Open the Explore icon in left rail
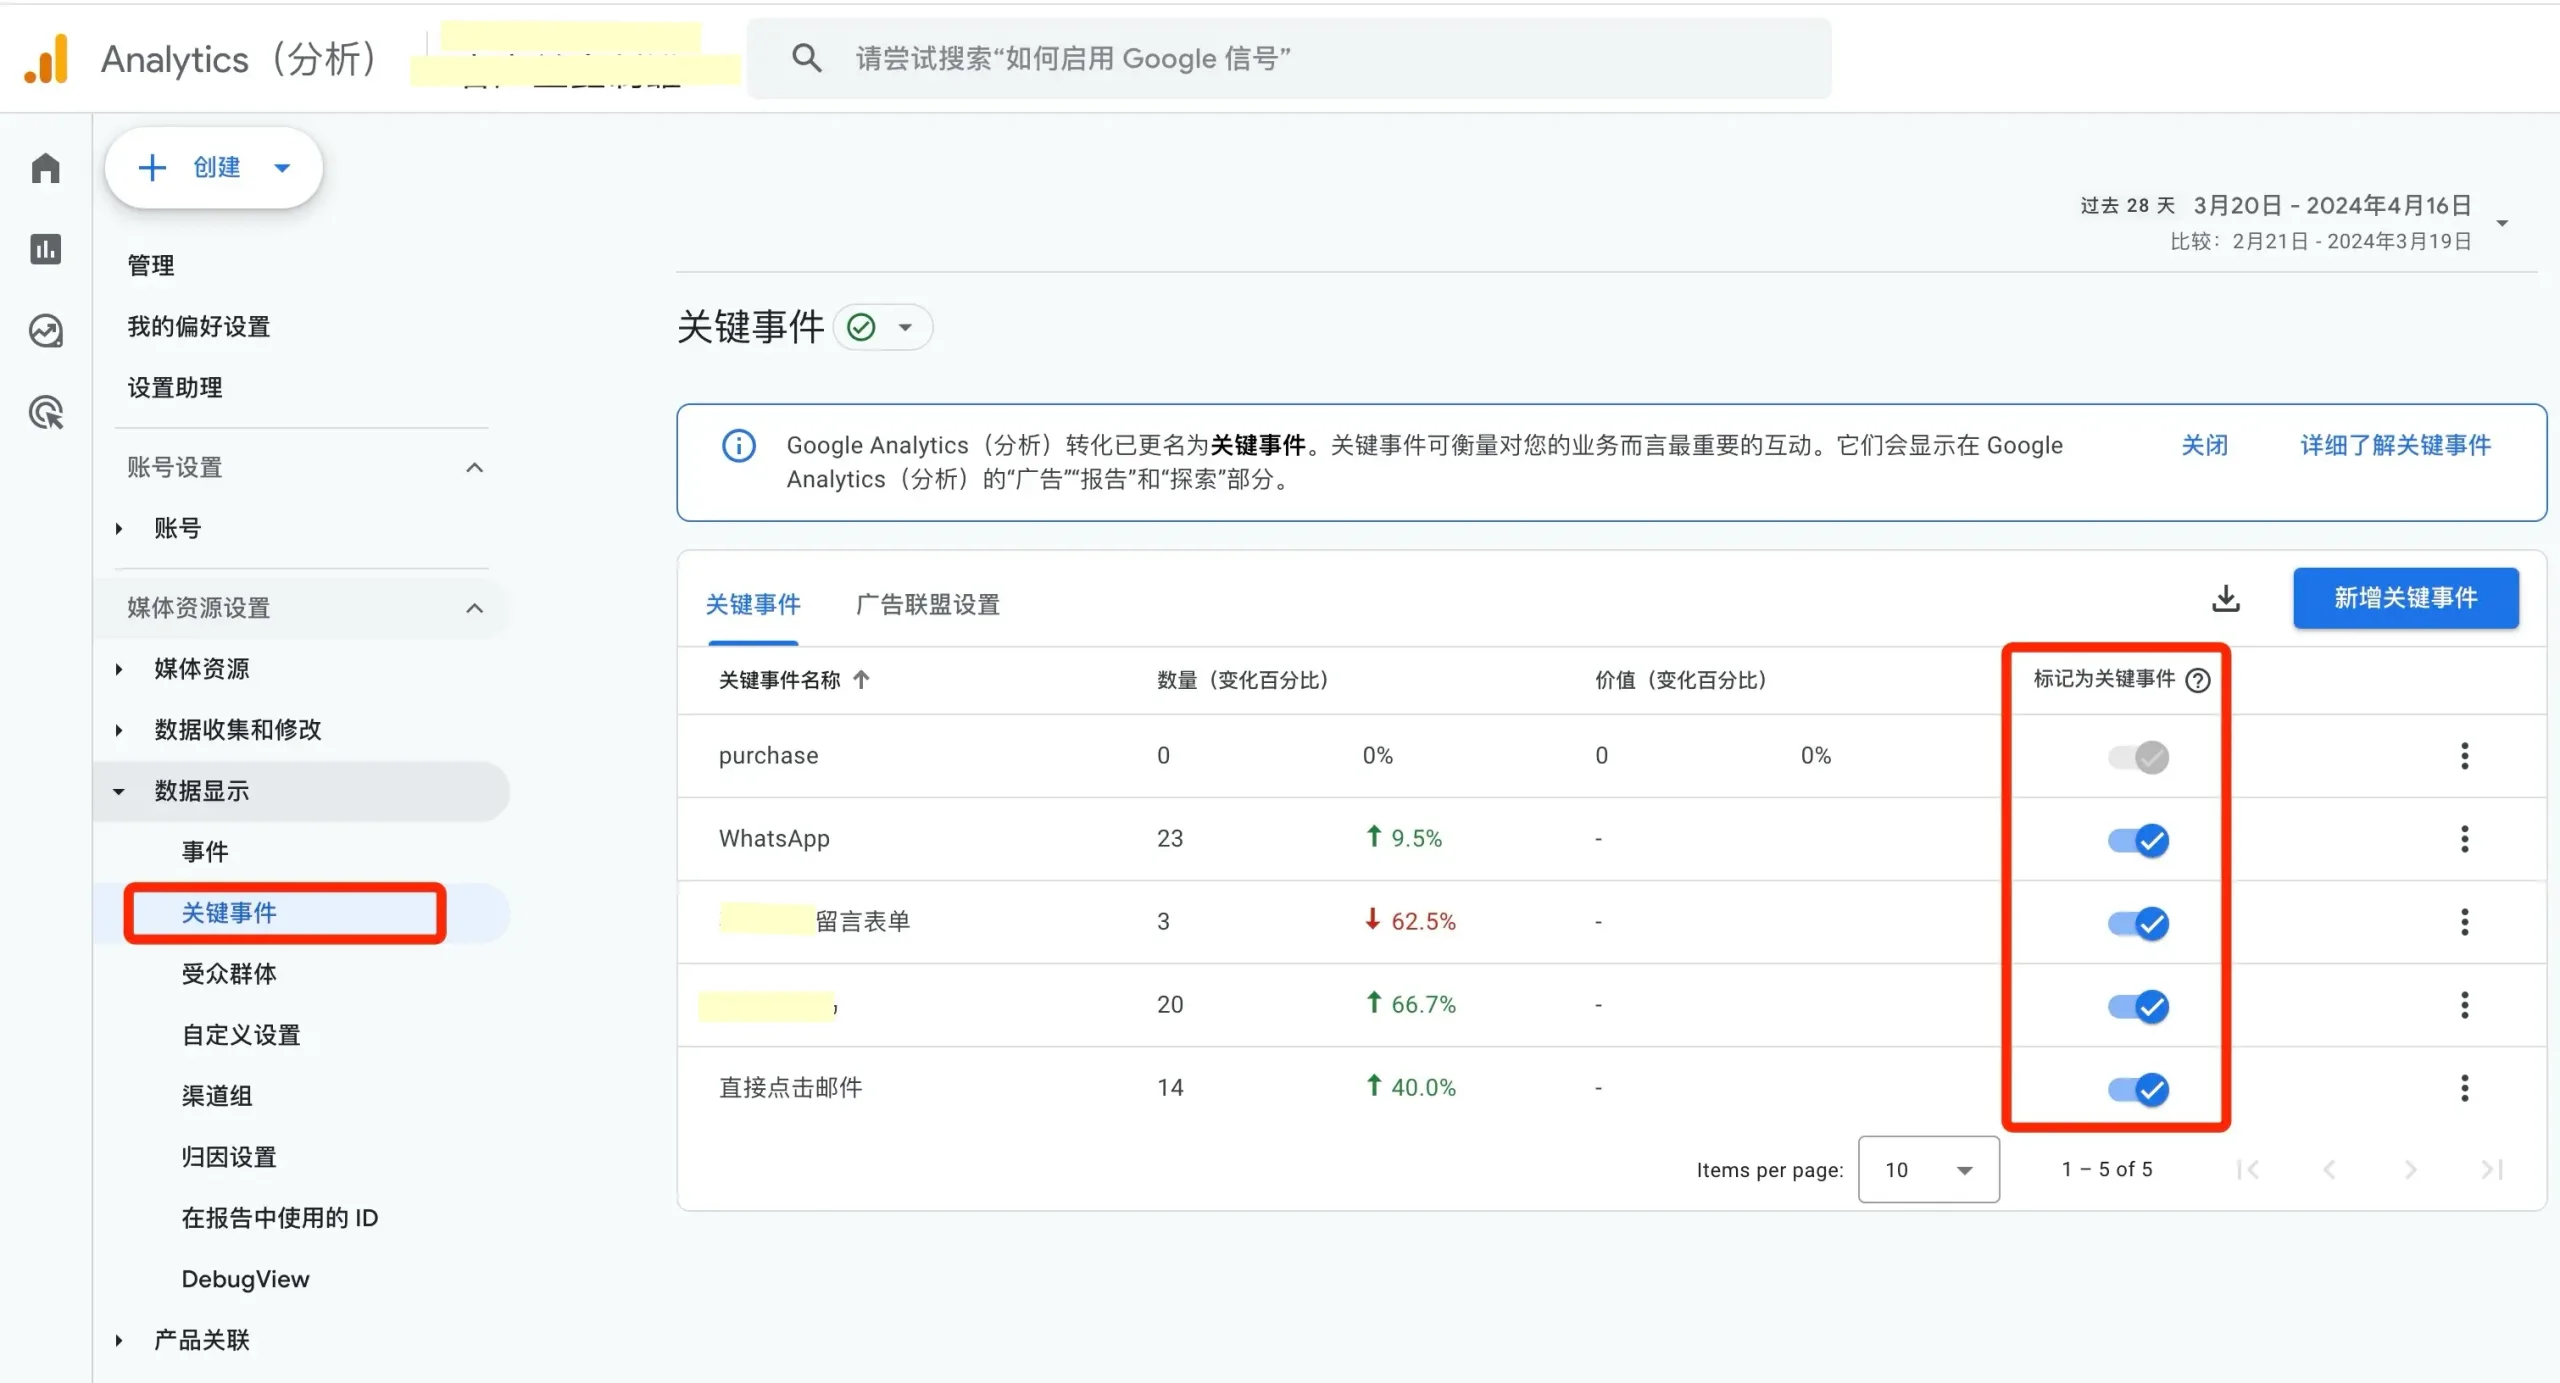 (x=46, y=331)
